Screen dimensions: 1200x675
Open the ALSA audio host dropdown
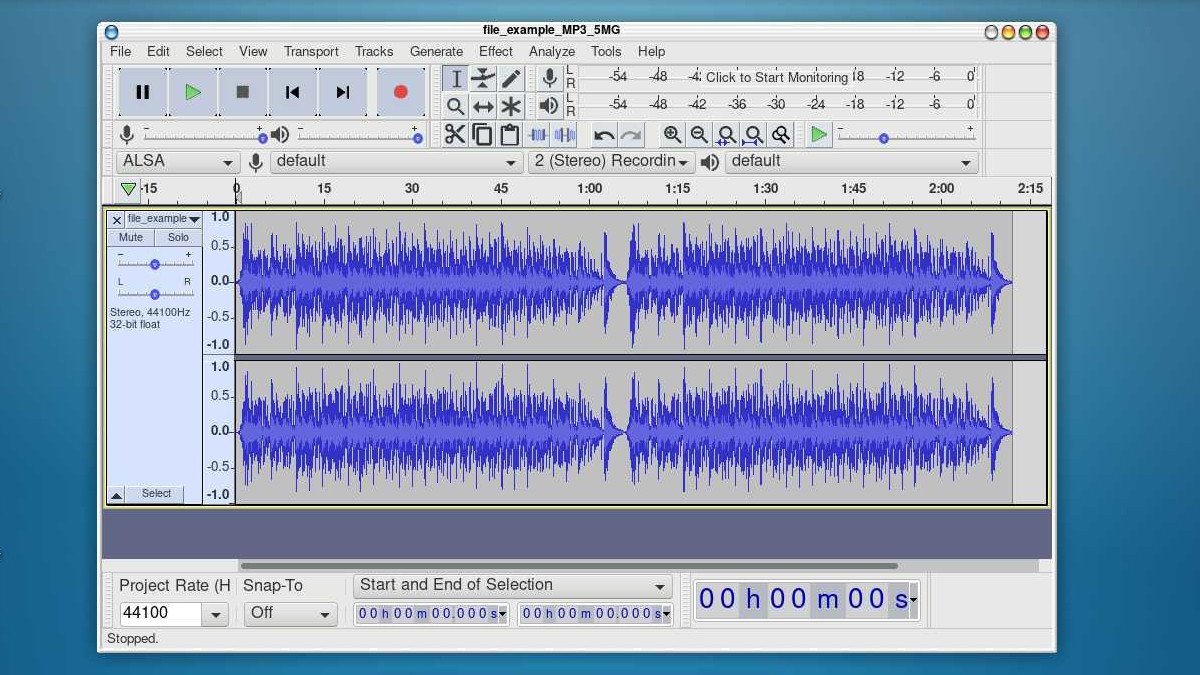tap(178, 161)
